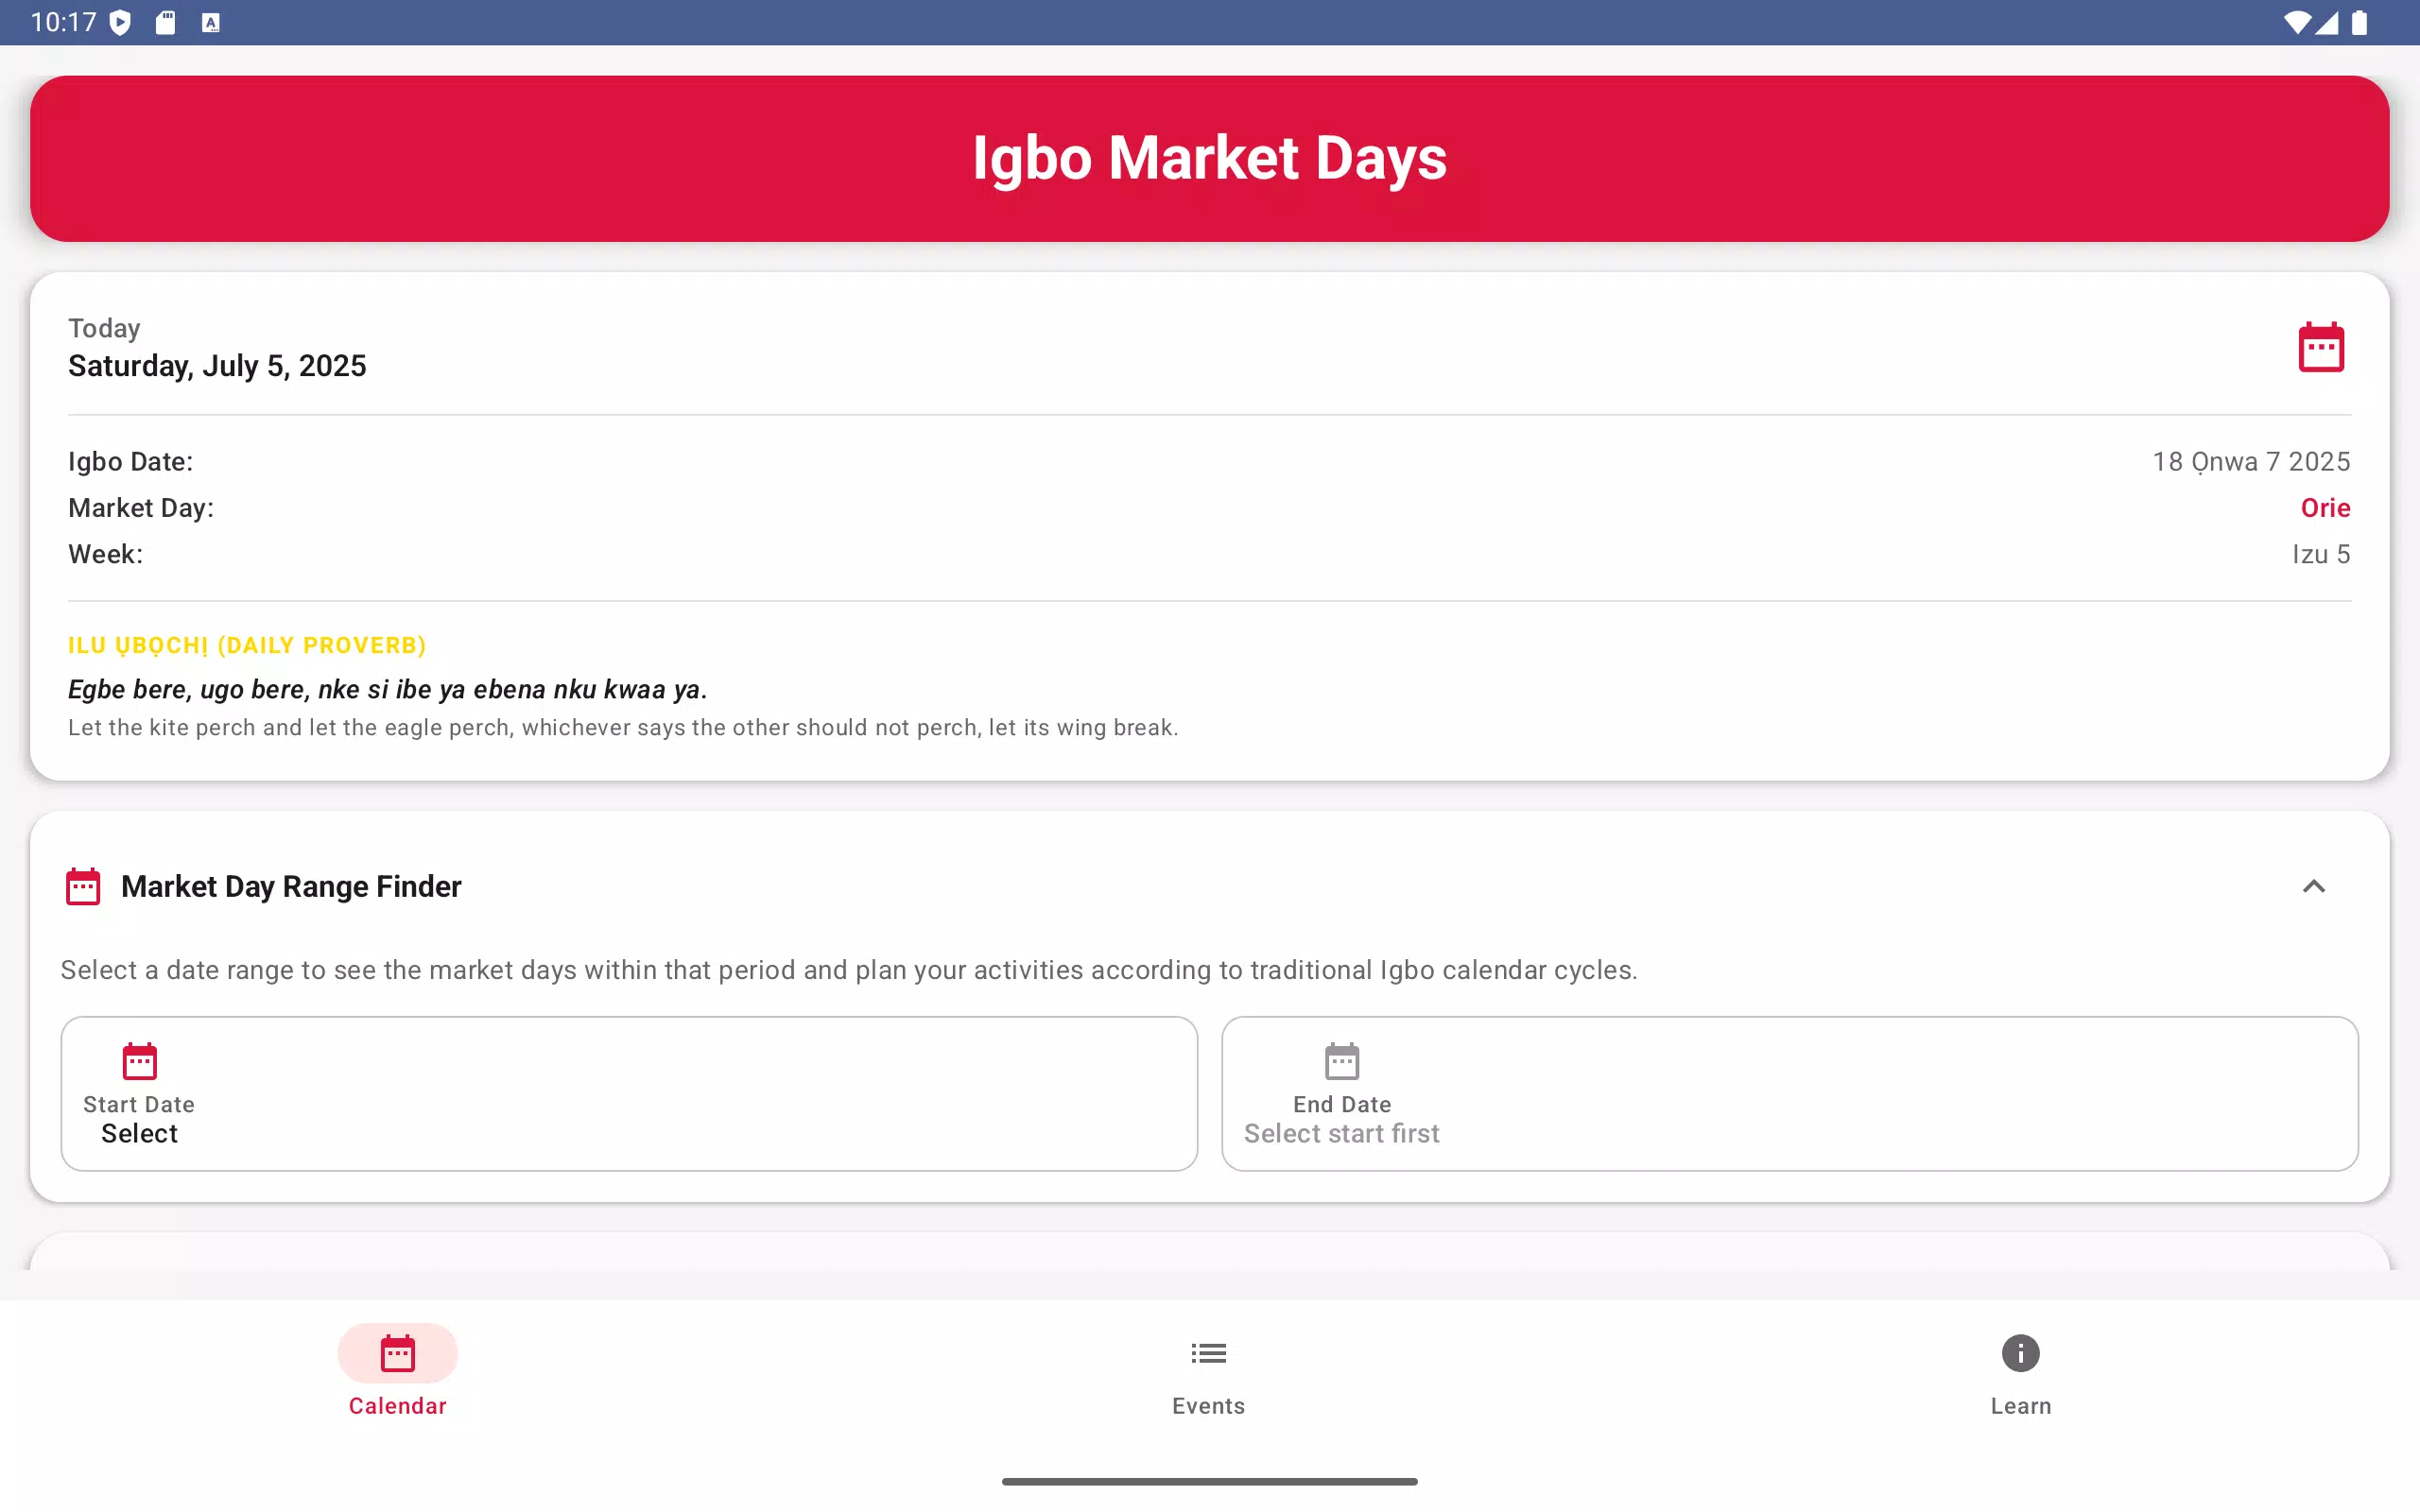Image resolution: width=2420 pixels, height=1512 pixels.
Task: Open the date picker calendar icon beside Today
Action: click(x=2321, y=347)
